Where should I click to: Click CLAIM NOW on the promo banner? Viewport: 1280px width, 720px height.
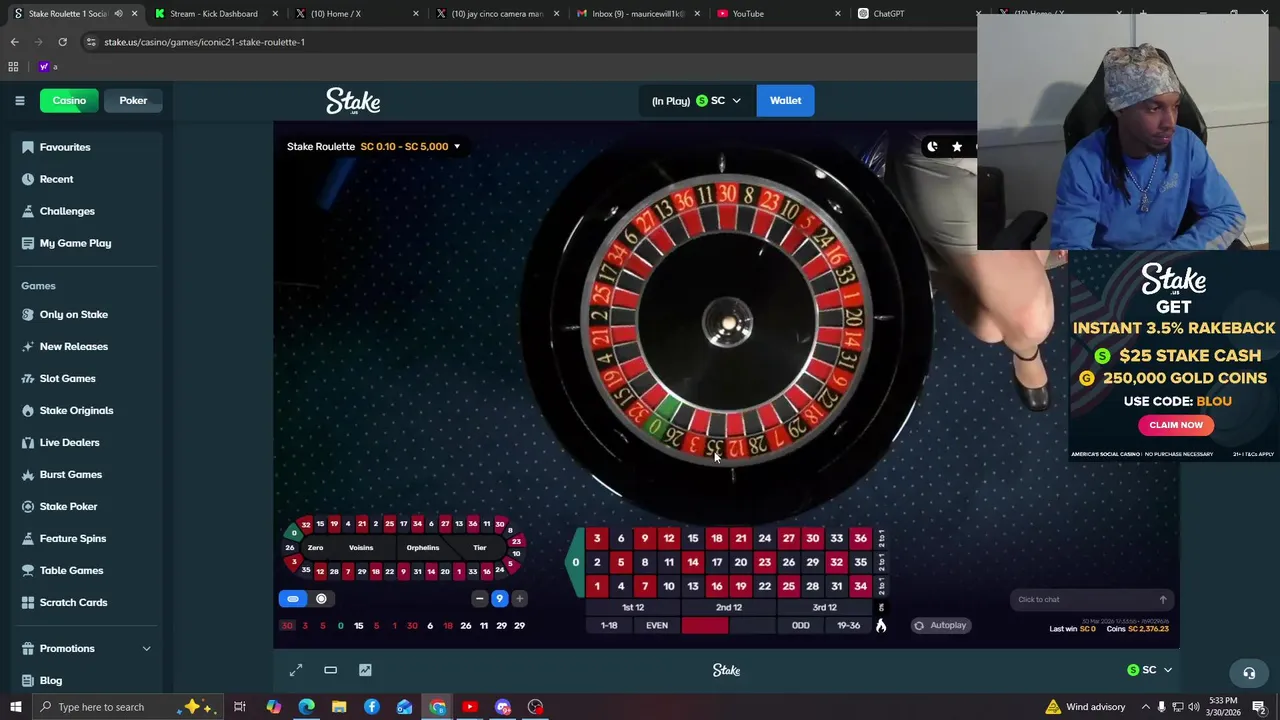click(x=1176, y=425)
